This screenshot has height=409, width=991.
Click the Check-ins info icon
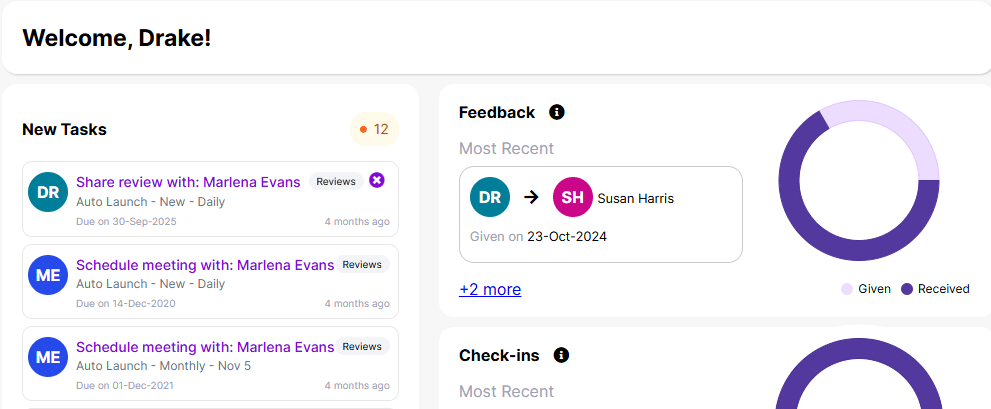click(561, 355)
